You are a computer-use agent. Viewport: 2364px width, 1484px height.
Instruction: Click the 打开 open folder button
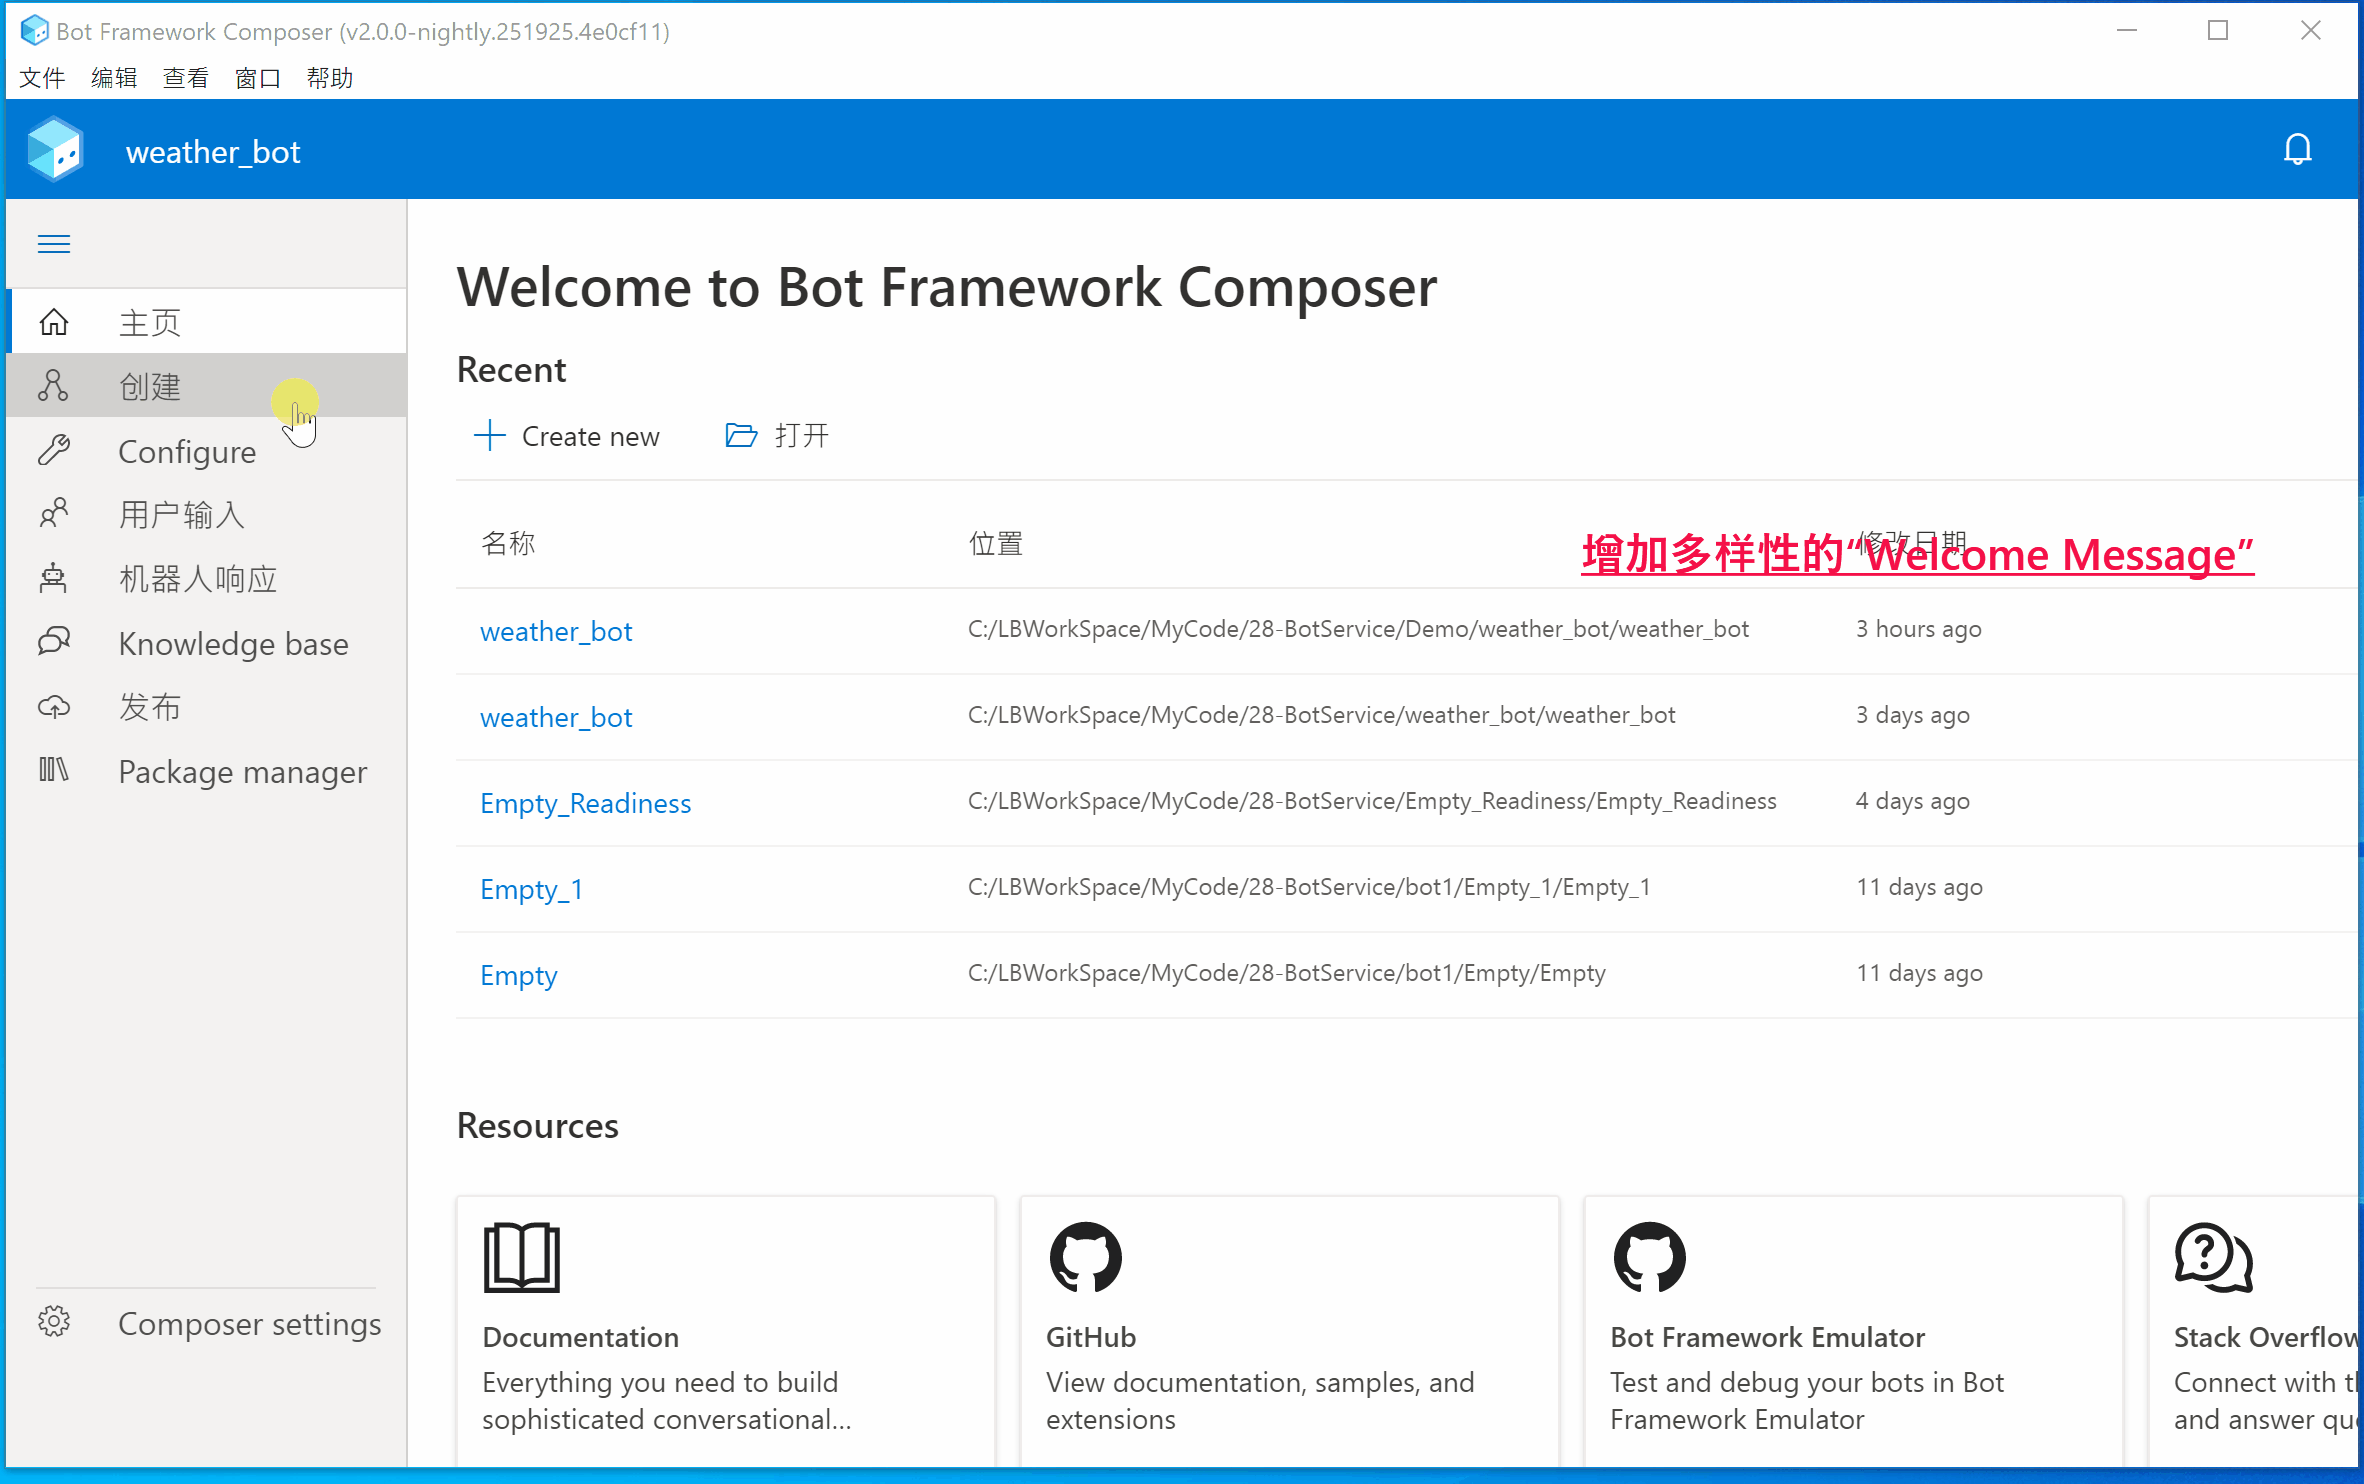point(777,436)
